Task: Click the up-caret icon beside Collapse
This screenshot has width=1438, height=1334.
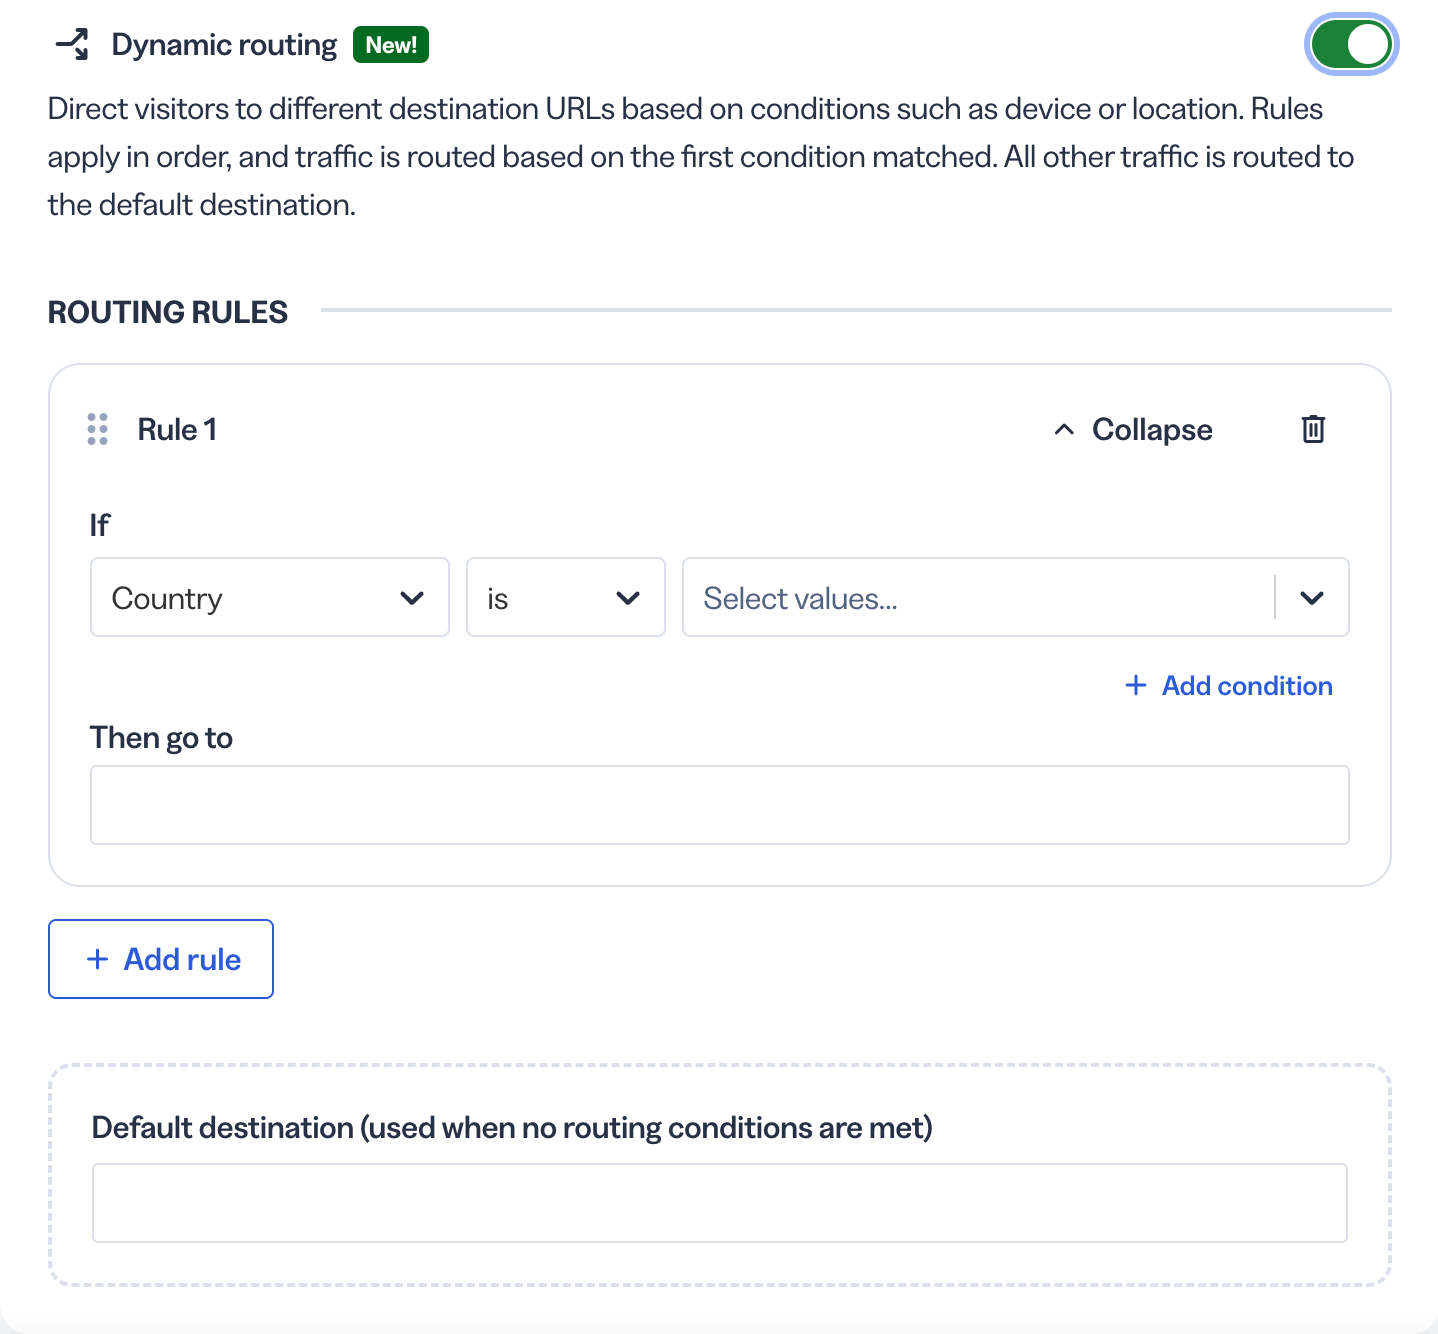Action: pos(1064,429)
